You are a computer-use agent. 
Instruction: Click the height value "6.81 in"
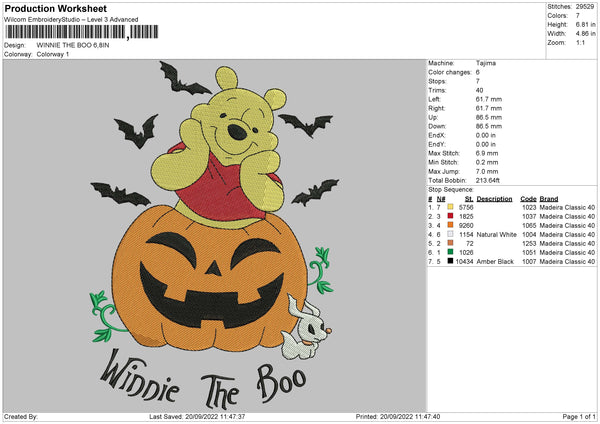[585, 24]
